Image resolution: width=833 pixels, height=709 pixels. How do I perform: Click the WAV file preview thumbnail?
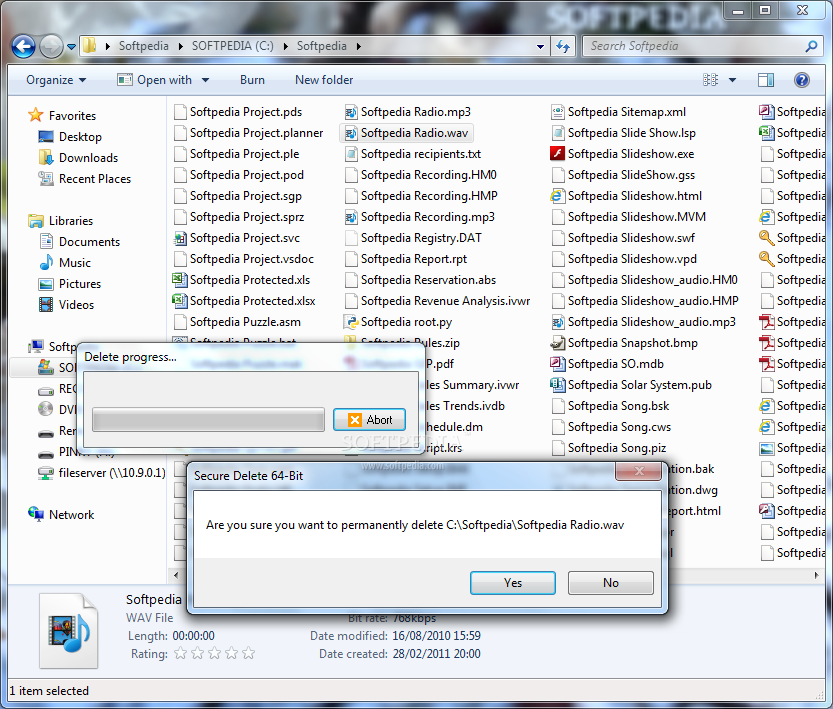pos(69,630)
